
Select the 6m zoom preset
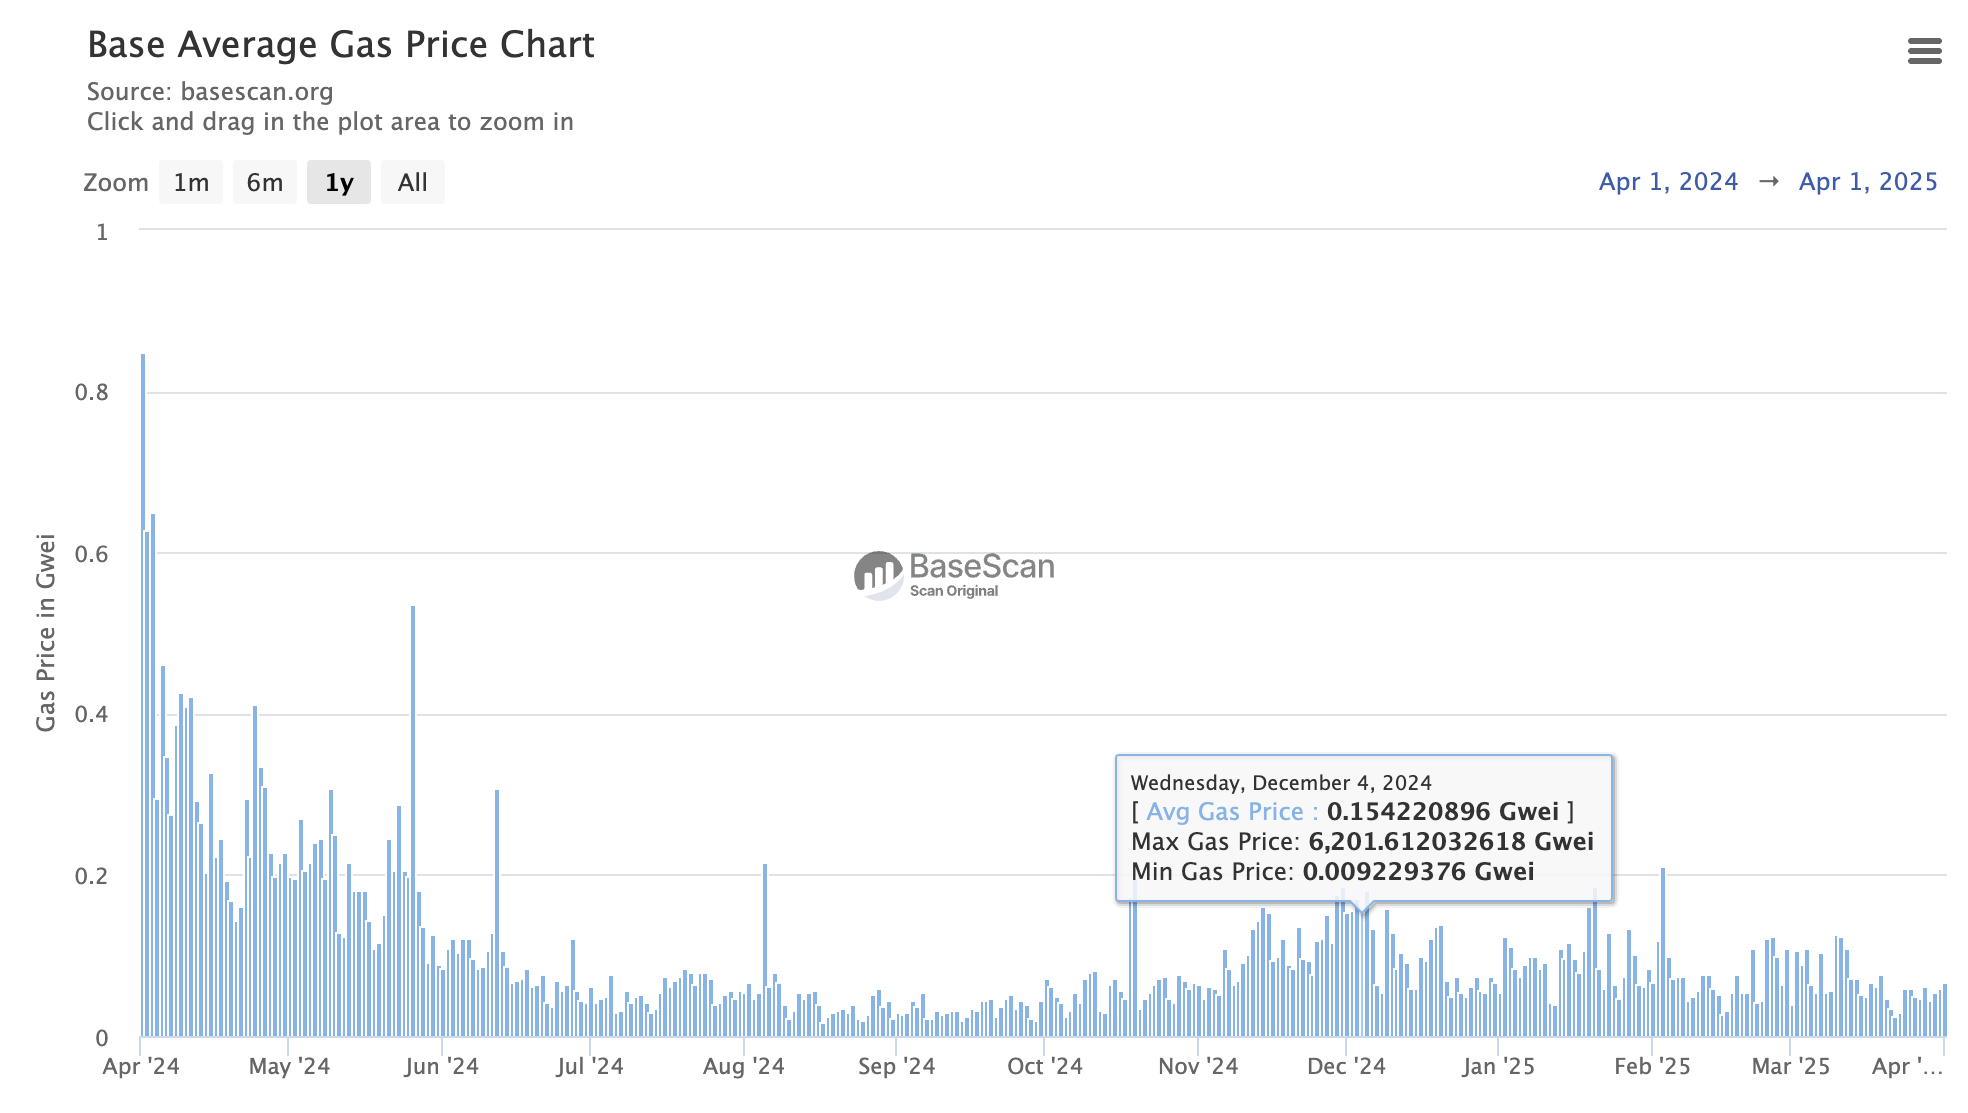(x=264, y=182)
